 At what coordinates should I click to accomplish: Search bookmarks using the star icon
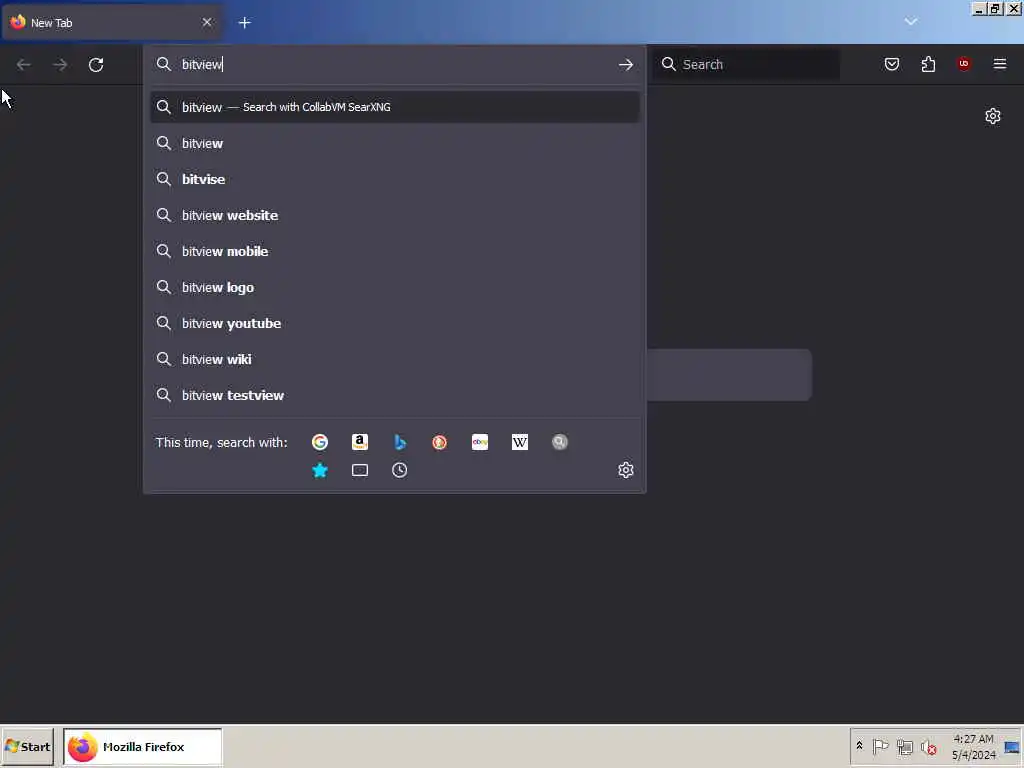pyautogui.click(x=319, y=470)
